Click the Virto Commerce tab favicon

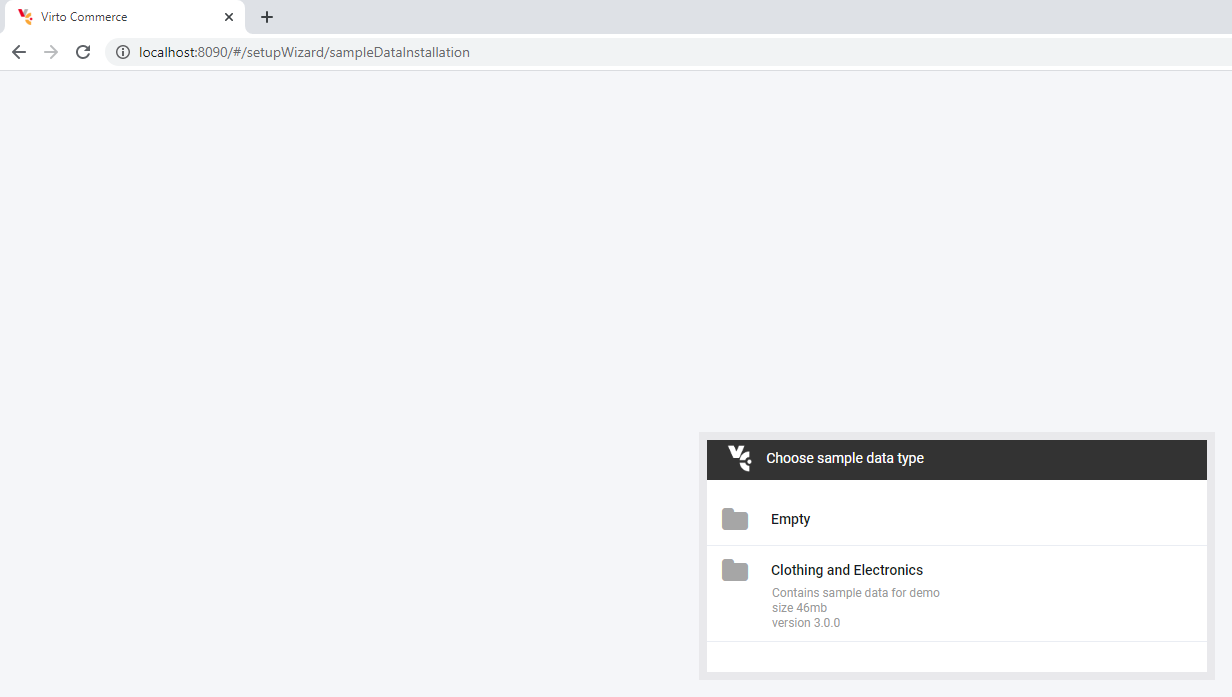point(25,17)
